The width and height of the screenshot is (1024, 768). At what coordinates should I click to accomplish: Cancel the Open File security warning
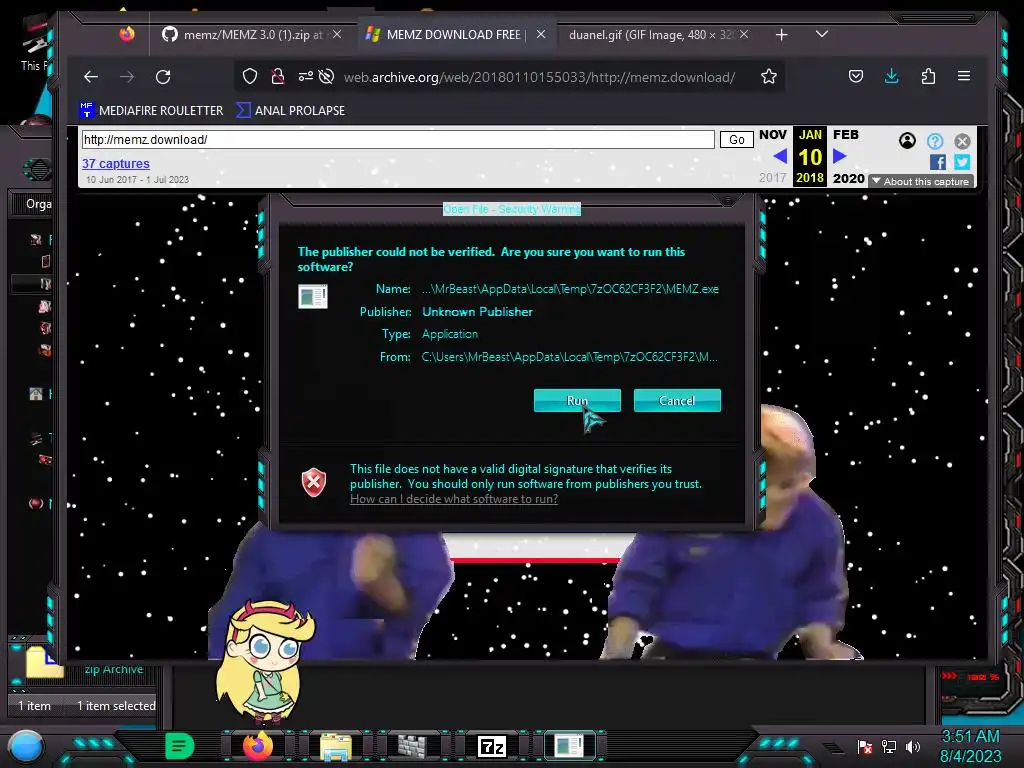[677, 400]
